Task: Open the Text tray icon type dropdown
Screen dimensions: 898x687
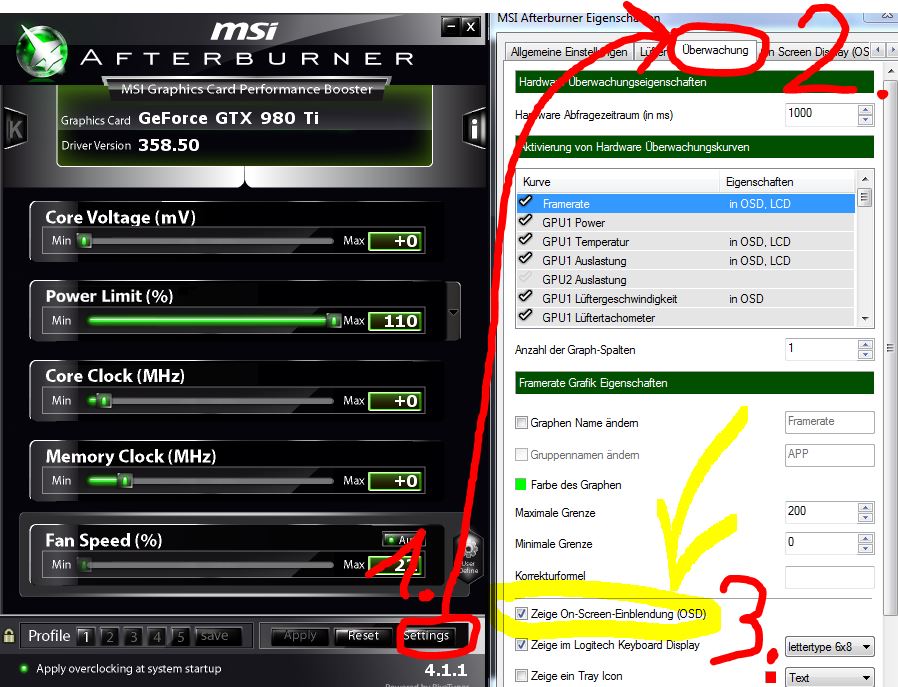Action: [829, 677]
